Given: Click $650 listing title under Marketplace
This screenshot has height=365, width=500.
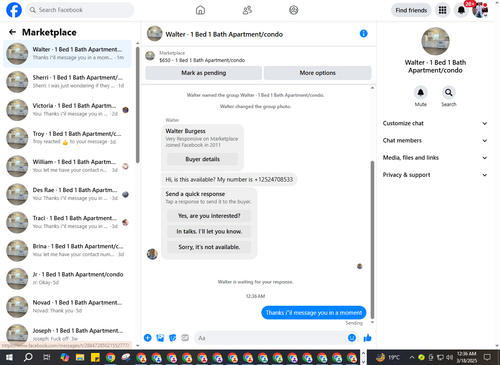Looking at the screenshot, I should pyautogui.click(x=202, y=60).
